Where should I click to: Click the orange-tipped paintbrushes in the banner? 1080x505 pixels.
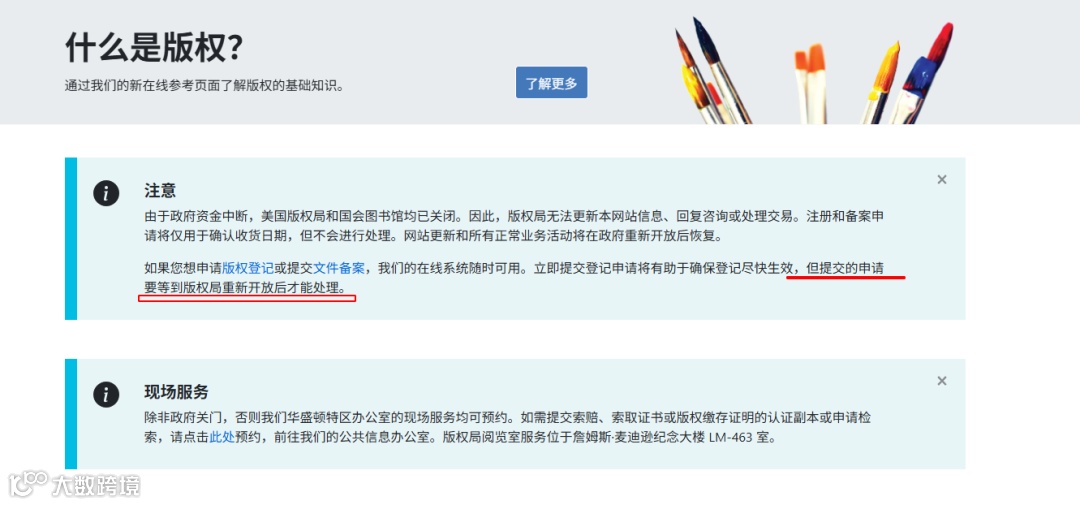click(x=810, y=84)
